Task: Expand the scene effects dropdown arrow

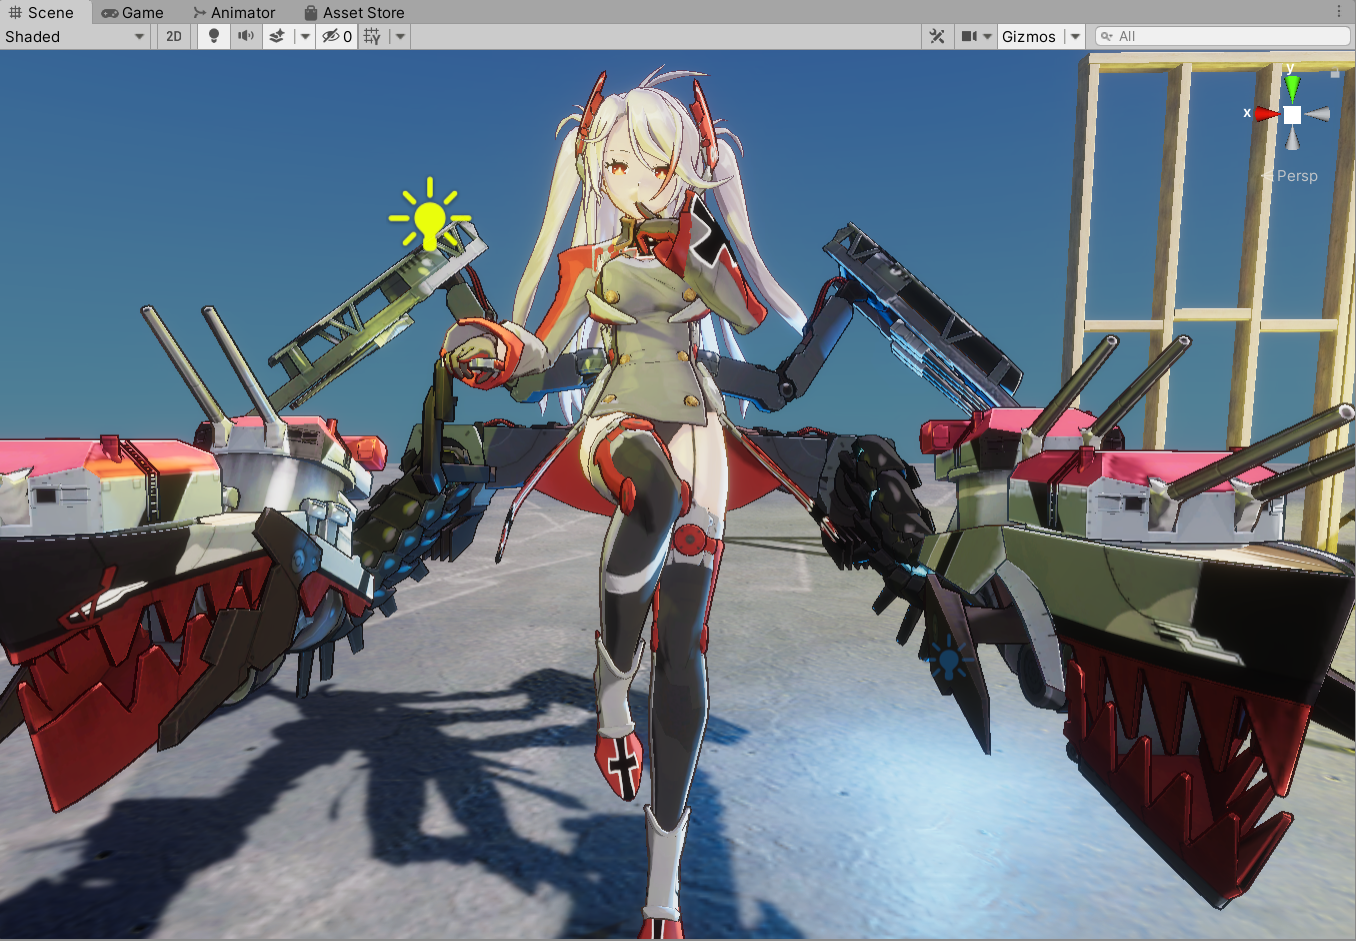Action: coord(305,36)
